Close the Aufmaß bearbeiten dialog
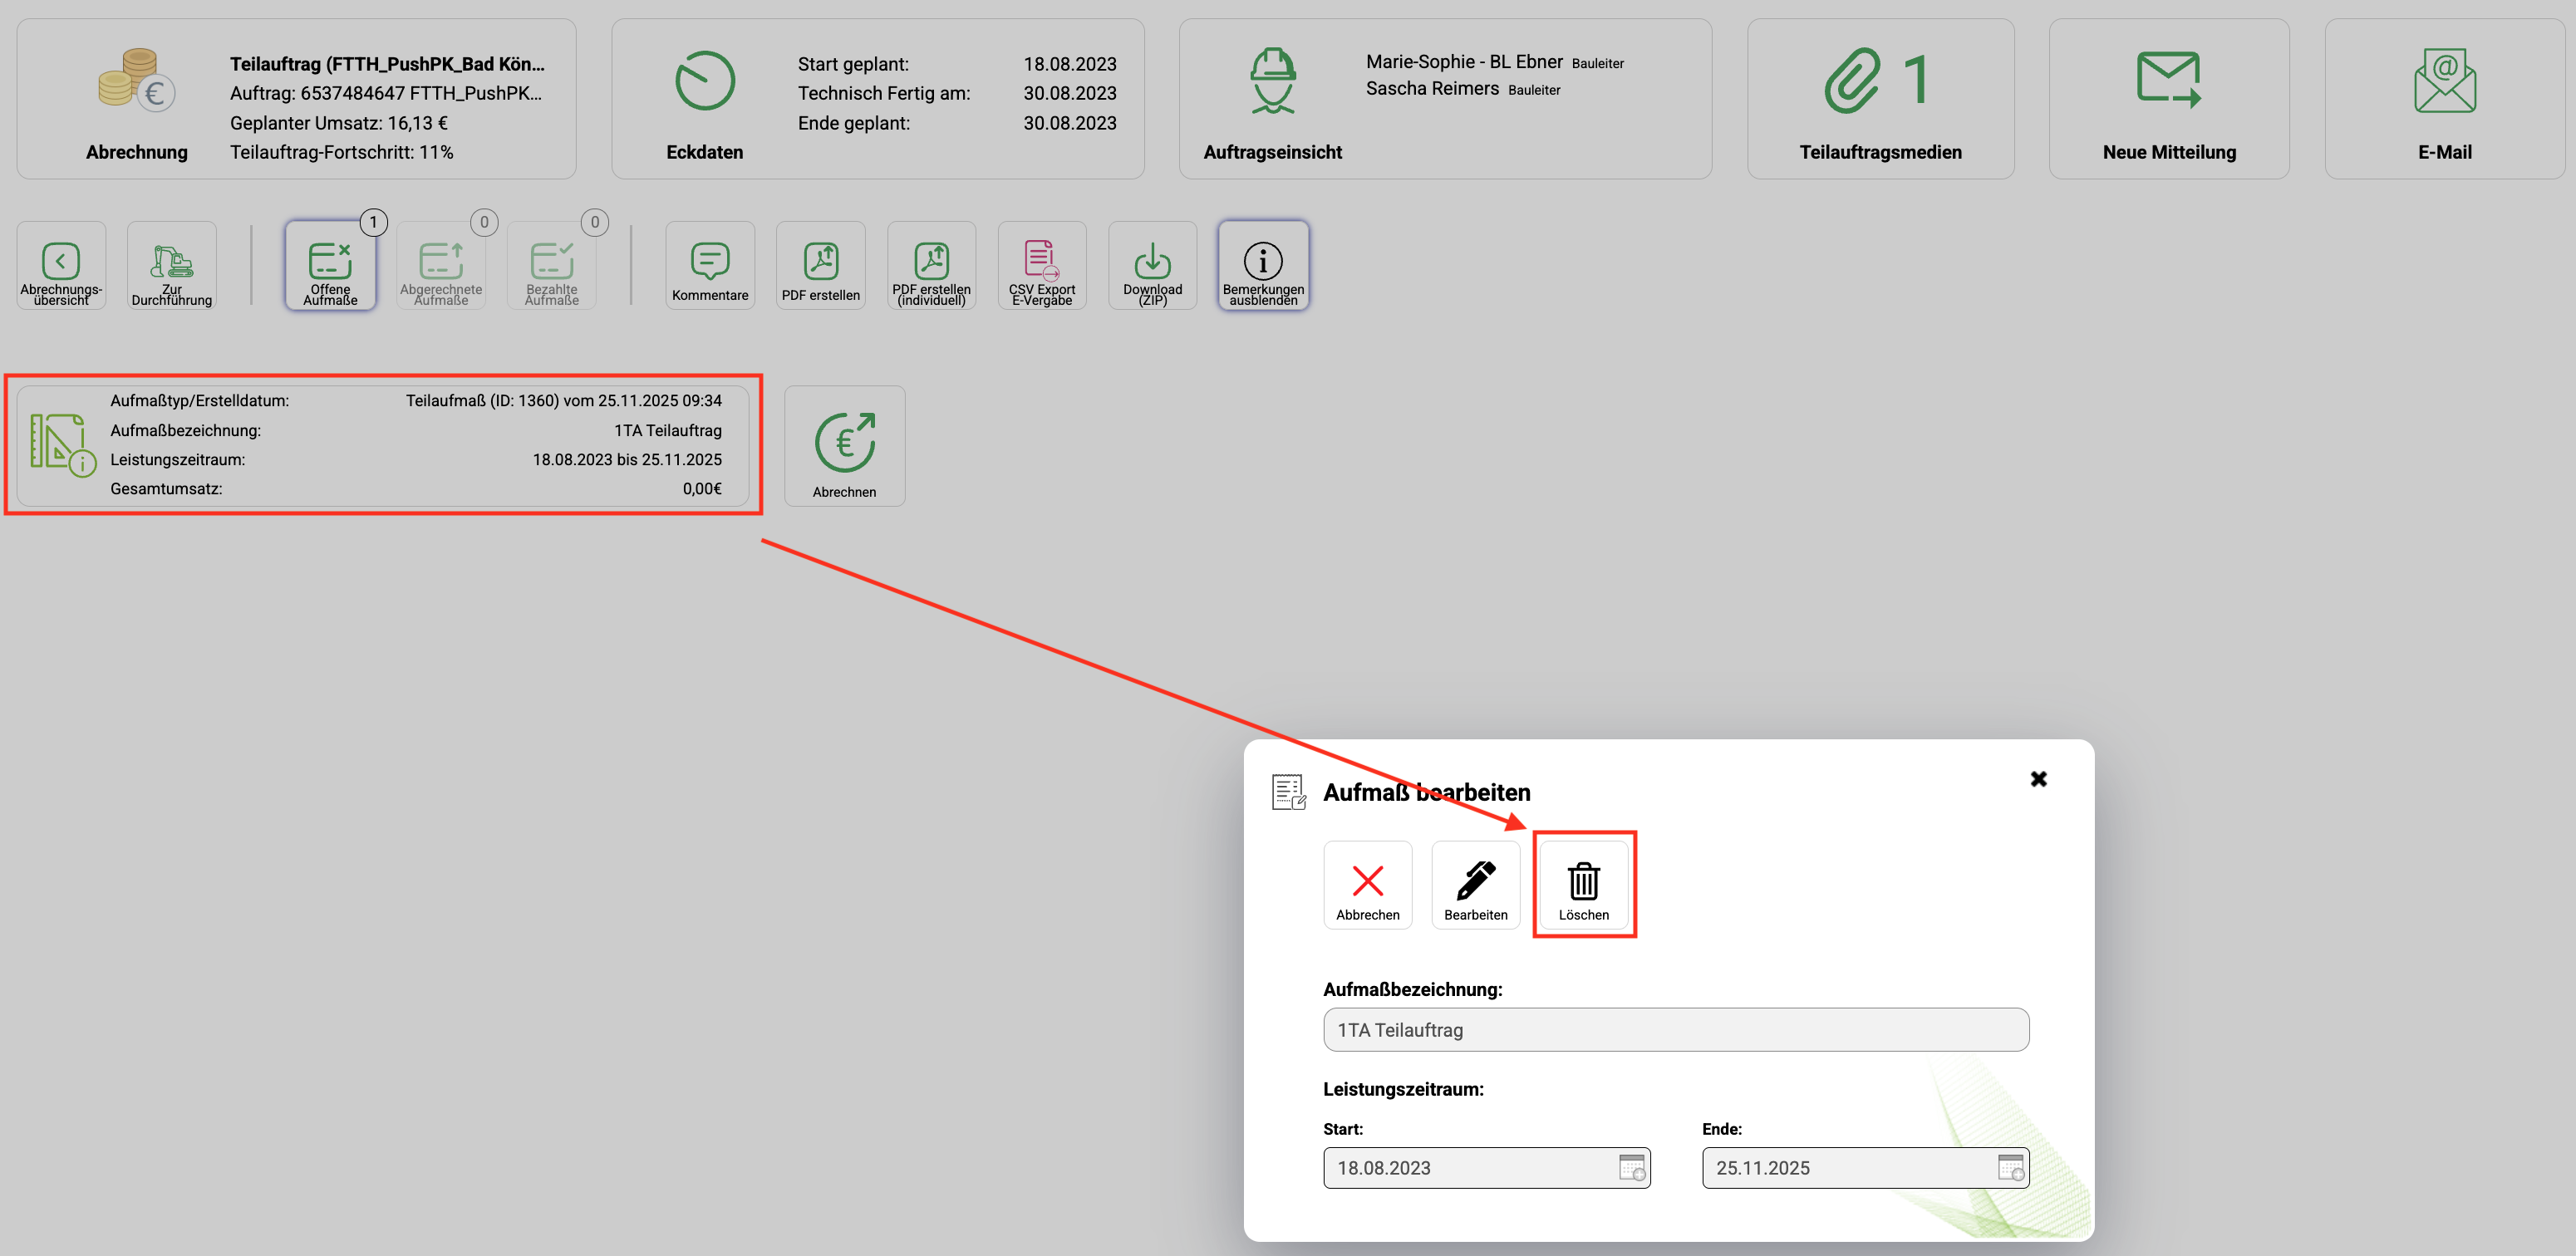This screenshot has width=2576, height=1256. (x=2038, y=778)
